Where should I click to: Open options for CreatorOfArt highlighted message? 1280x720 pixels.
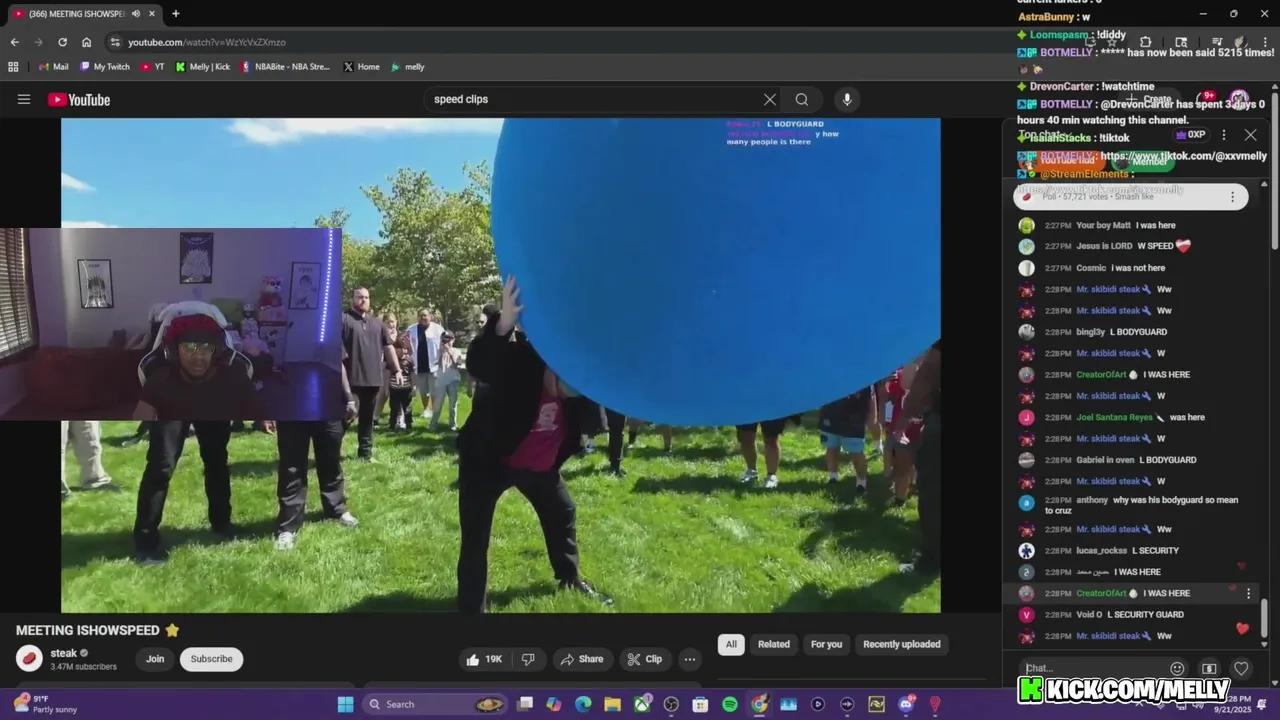click(x=1248, y=593)
